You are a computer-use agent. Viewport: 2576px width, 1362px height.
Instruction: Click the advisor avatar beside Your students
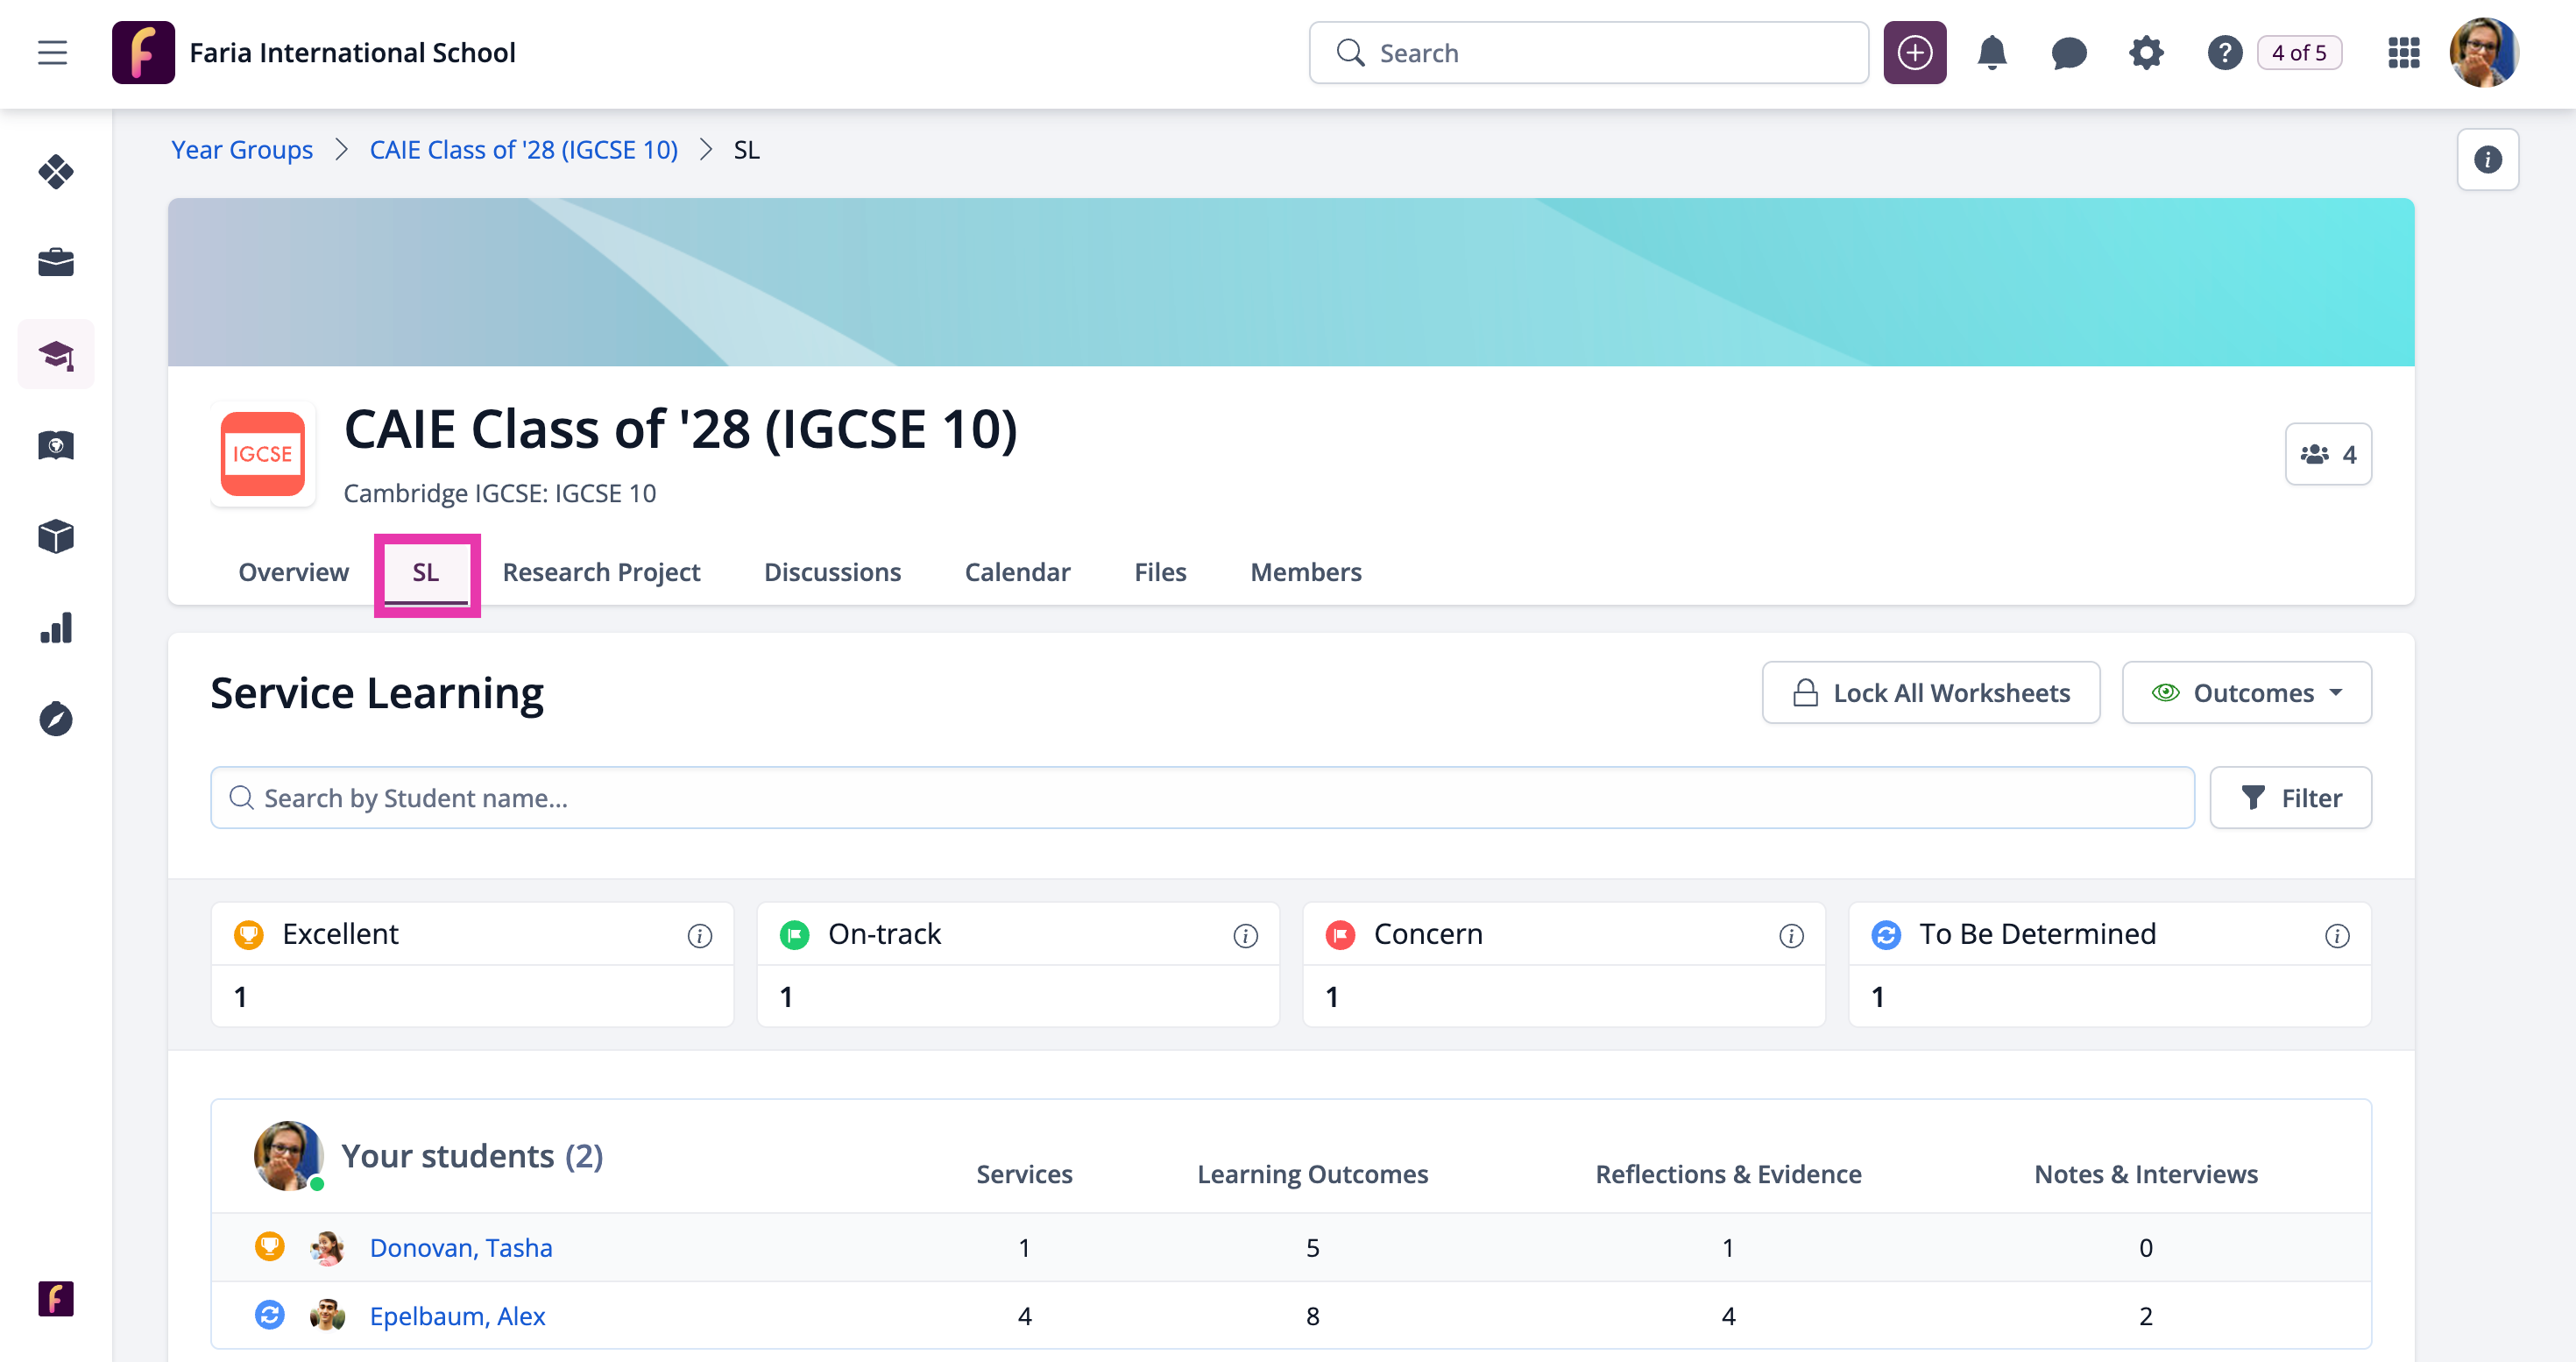click(289, 1156)
